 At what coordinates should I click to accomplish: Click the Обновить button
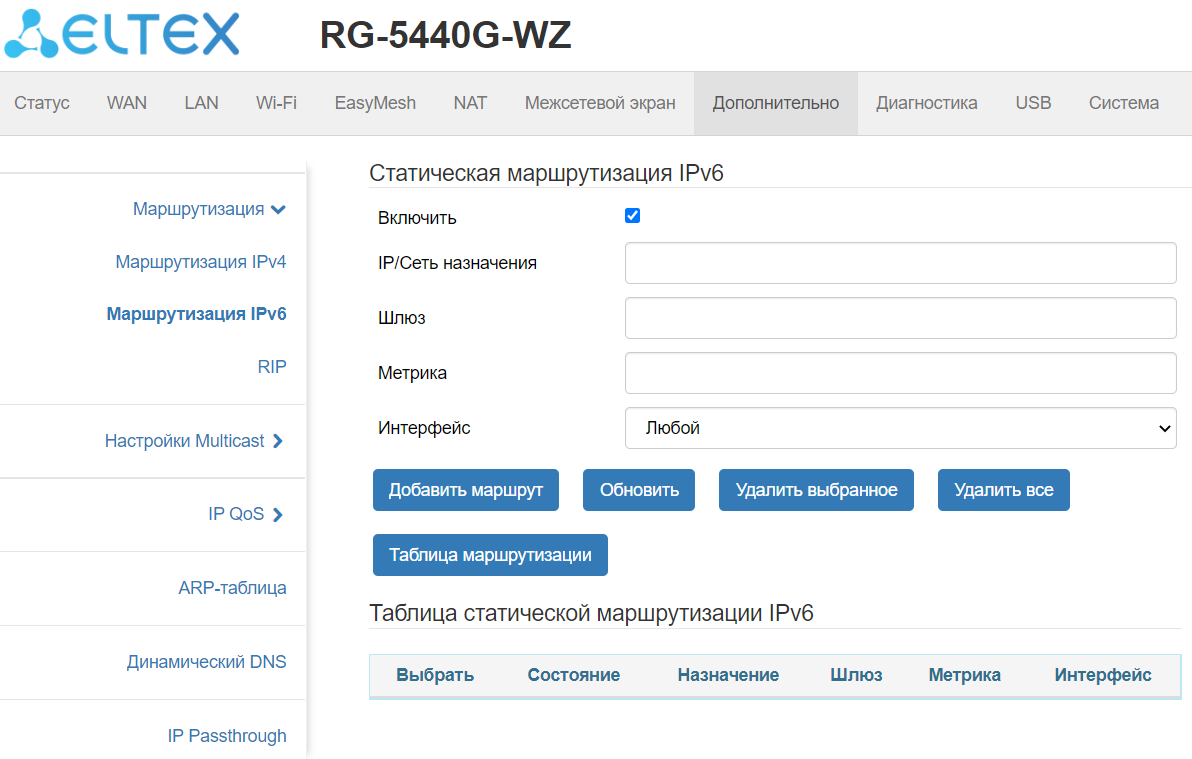(x=639, y=490)
